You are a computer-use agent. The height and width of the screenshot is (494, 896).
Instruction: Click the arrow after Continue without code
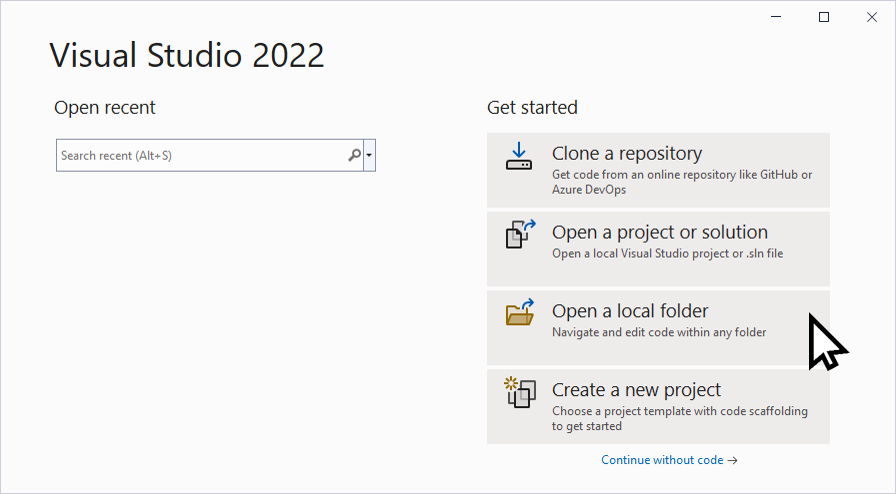(732, 460)
